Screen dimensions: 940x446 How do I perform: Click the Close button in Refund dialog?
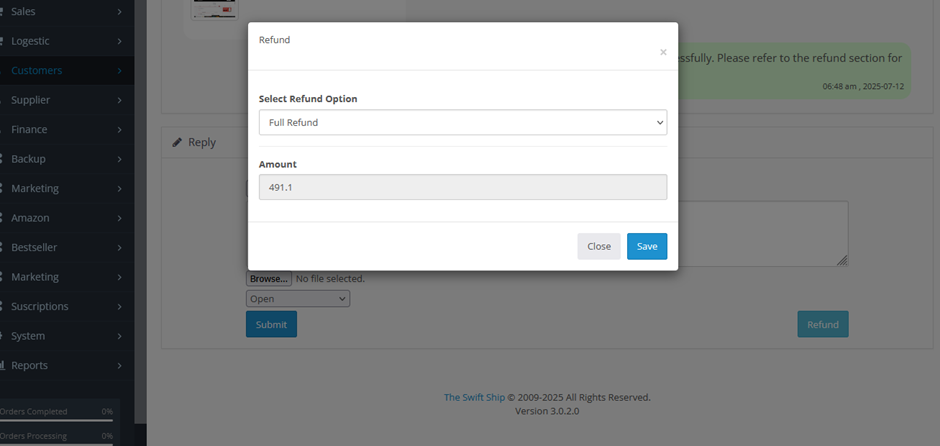tap(598, 246)
